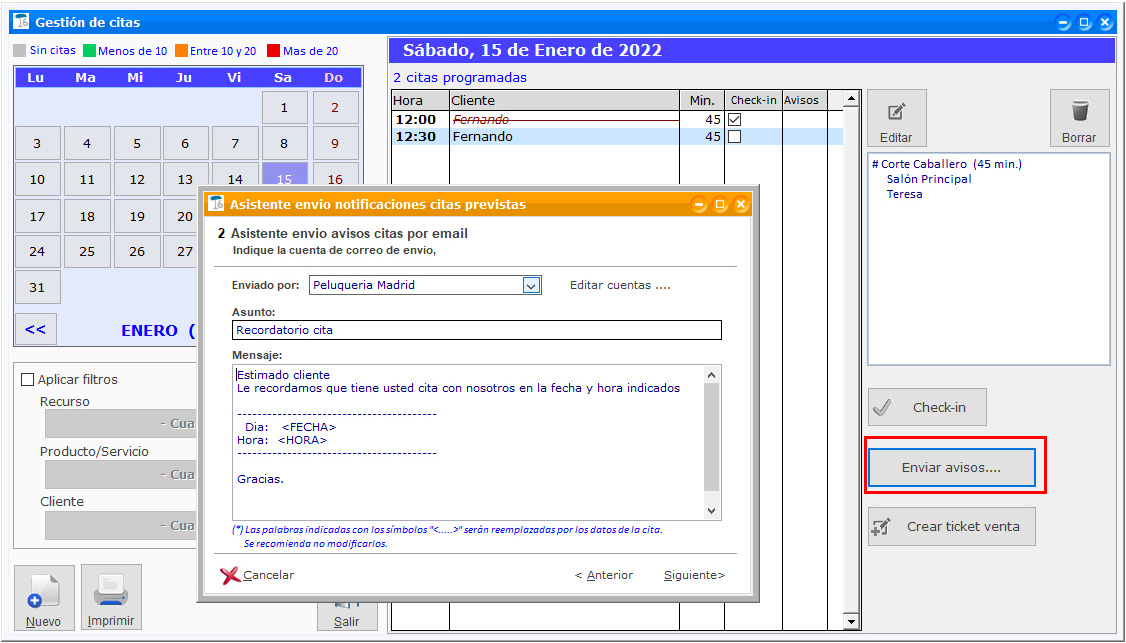Click appointment list scrollbar down arrow
The width and height of the screenshot is (1126, 643).
point(851,622)
